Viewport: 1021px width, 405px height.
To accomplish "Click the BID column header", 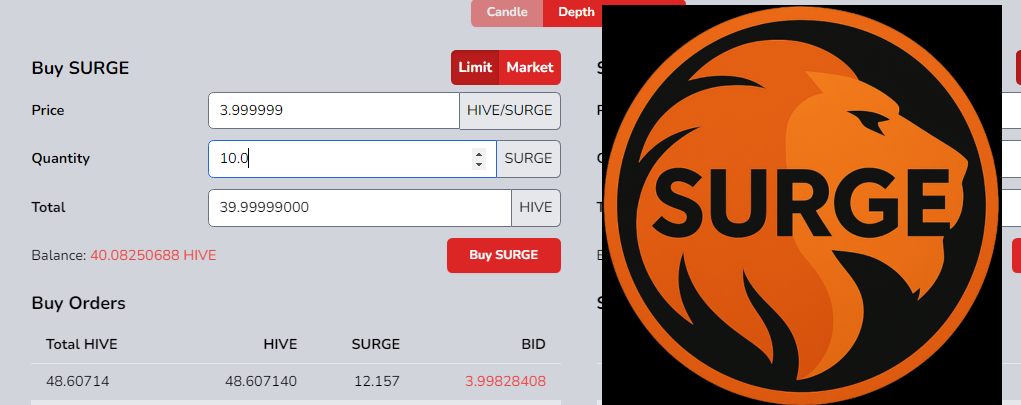I will pos(533,344).
